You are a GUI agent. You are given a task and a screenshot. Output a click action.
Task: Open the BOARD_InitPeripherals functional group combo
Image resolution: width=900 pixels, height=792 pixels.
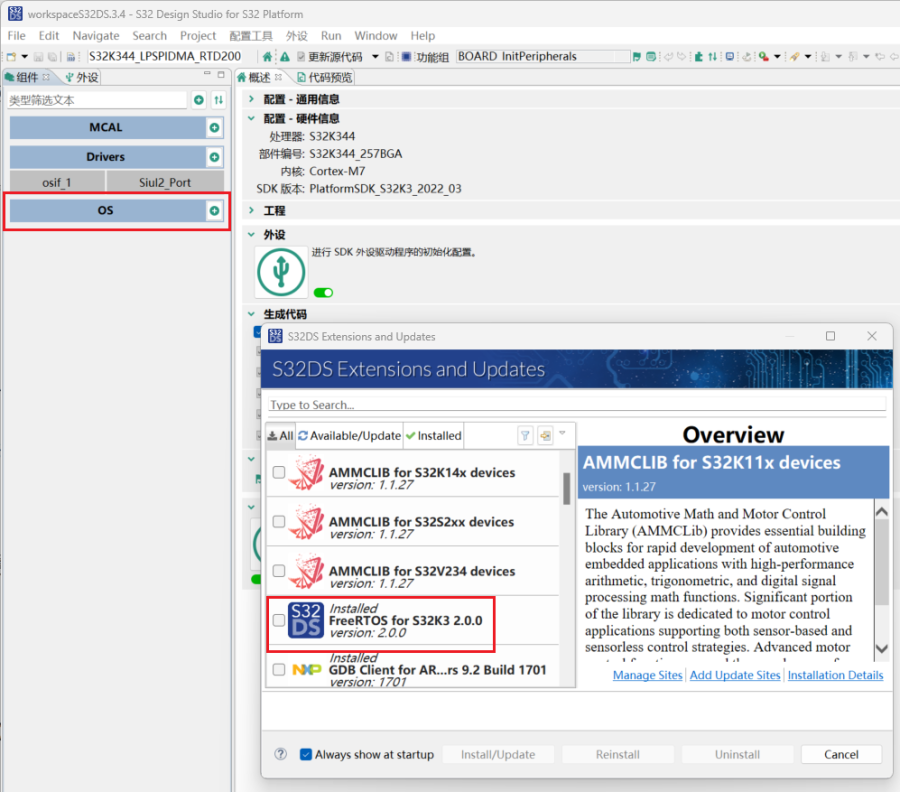click(543, 56)
